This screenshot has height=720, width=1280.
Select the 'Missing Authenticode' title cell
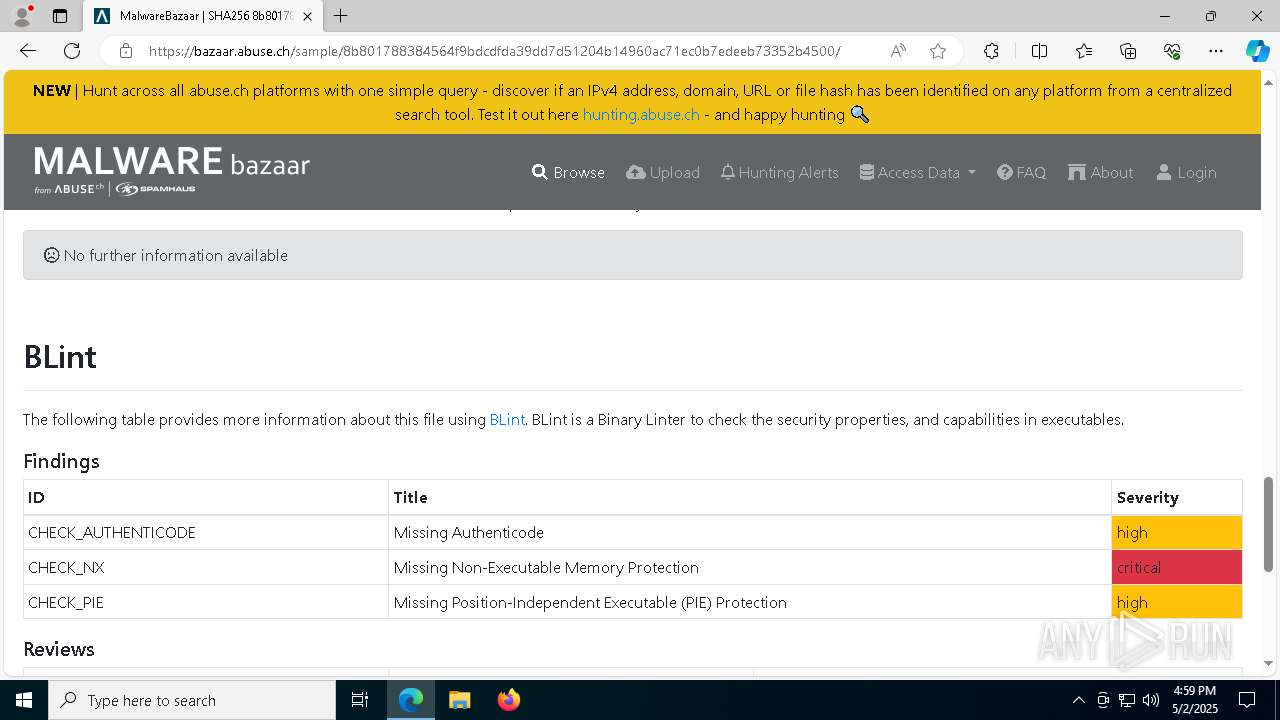click(750, 533)
